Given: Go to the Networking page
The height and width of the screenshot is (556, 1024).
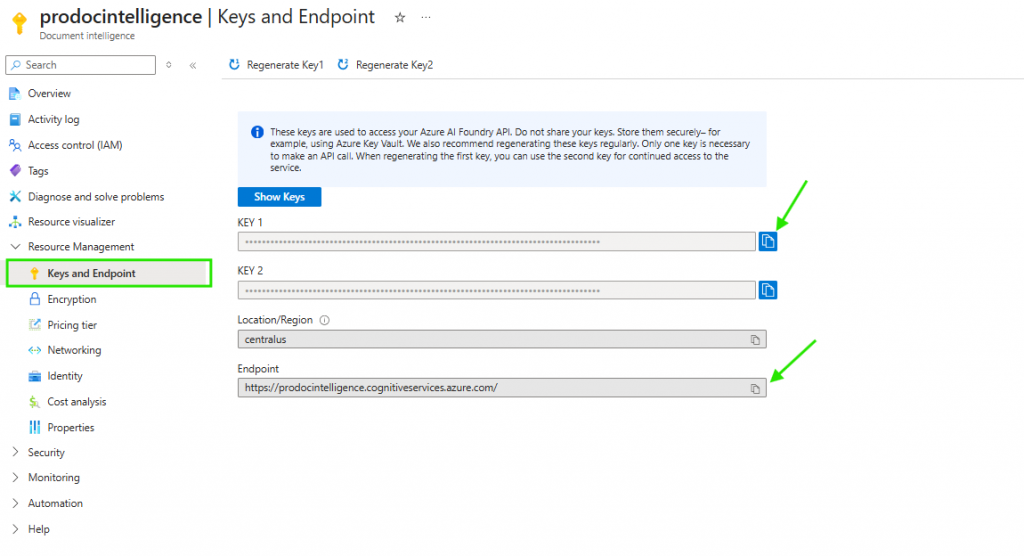Looking at the screenshot, I should point(74,351).
